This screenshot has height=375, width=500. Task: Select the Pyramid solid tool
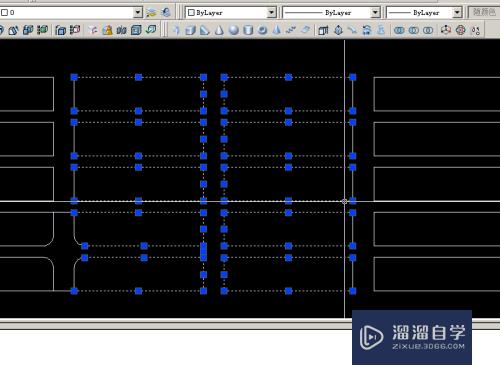tap(277, 30)
